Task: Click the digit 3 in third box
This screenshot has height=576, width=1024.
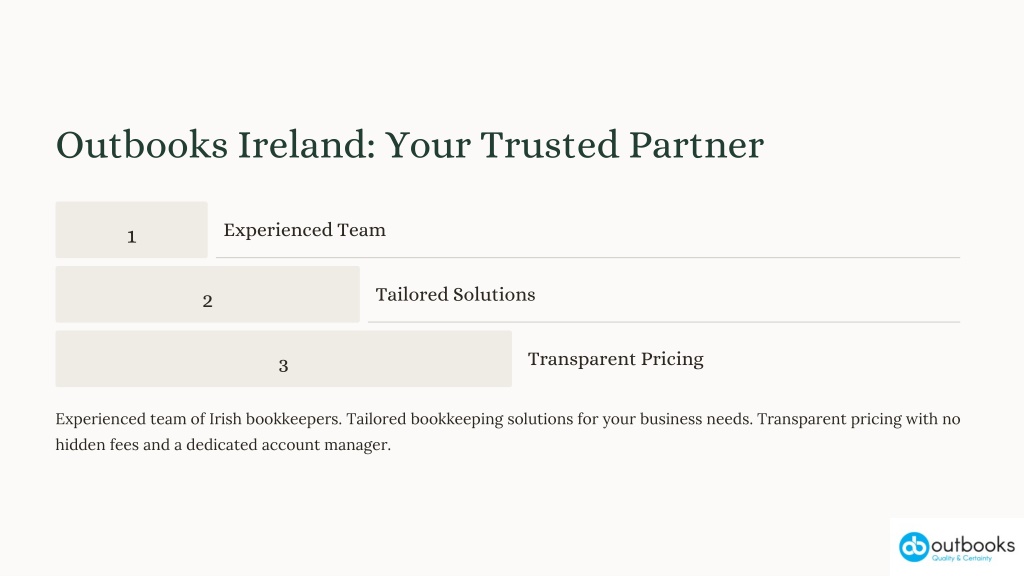Action: (283, 366)
